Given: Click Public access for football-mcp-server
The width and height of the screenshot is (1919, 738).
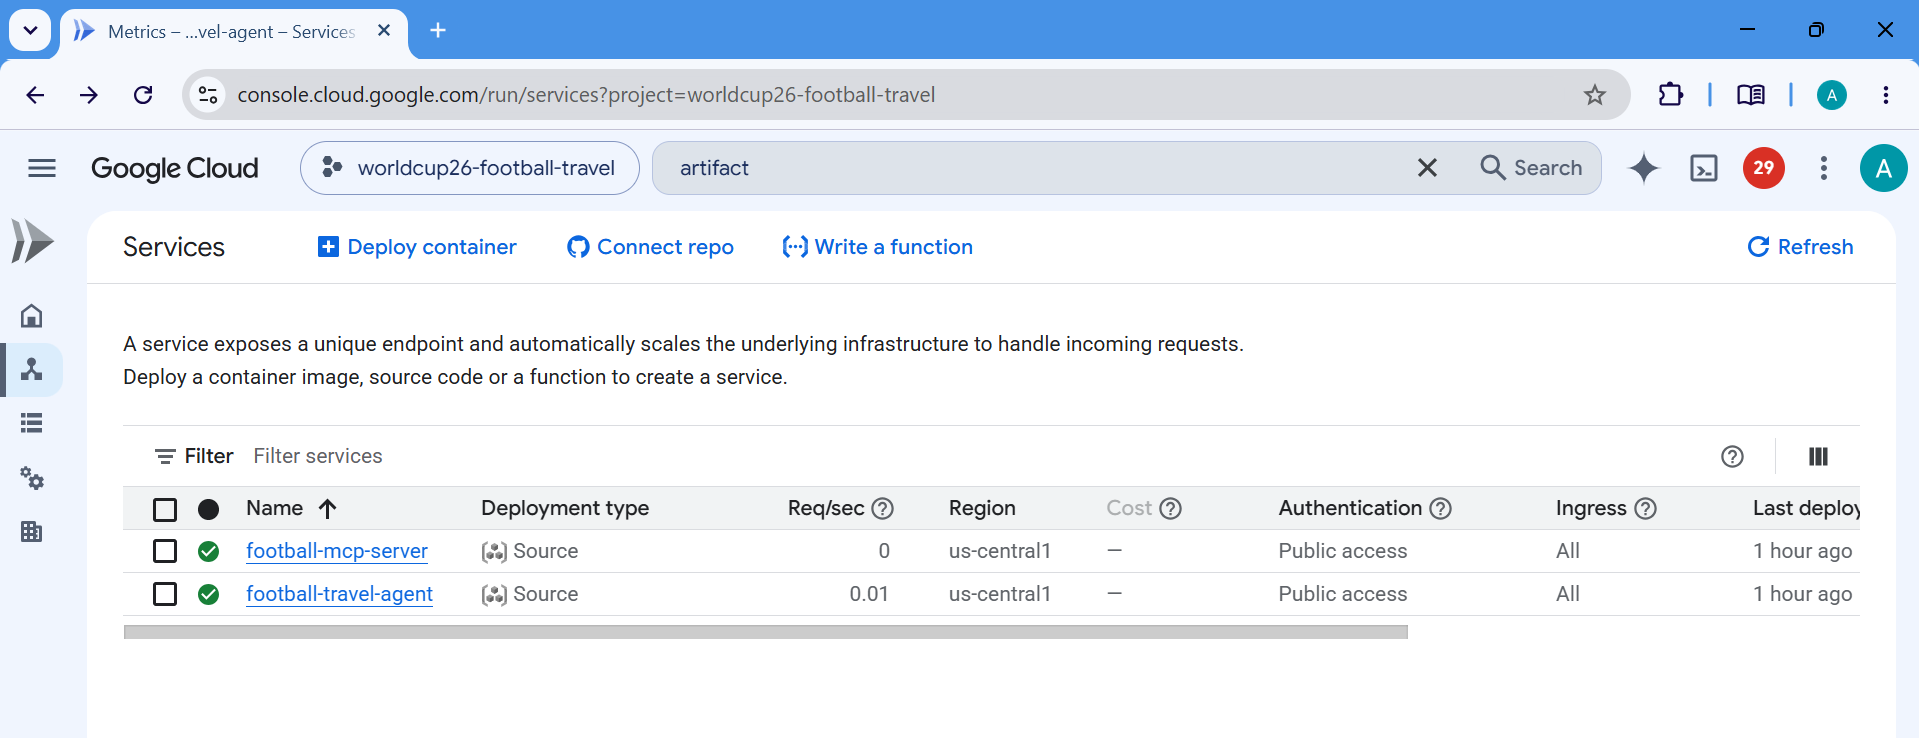Looking at the screenshot, I should pos(1342,551).
